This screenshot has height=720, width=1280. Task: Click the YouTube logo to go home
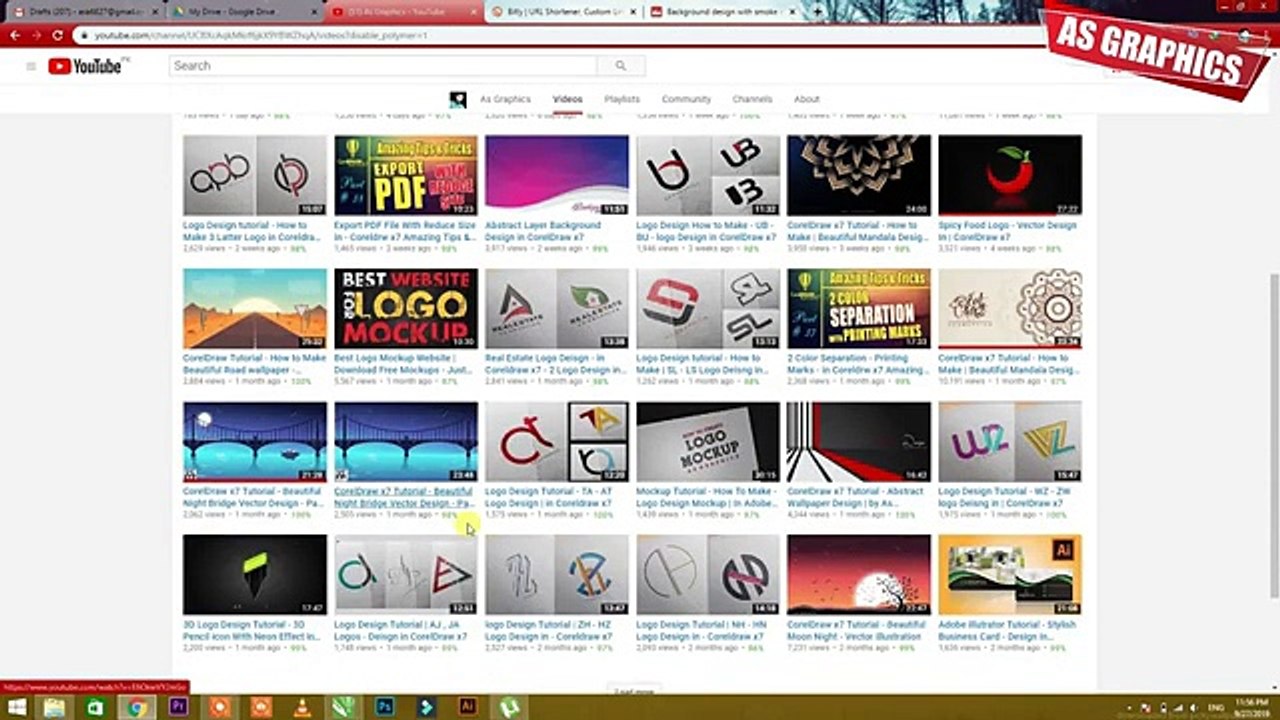(84, 66)
